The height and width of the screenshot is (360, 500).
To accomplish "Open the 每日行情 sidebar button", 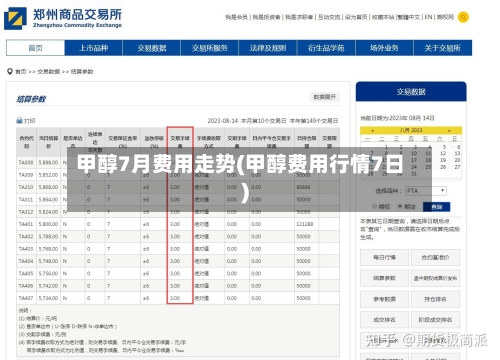I will coord(385,257).
